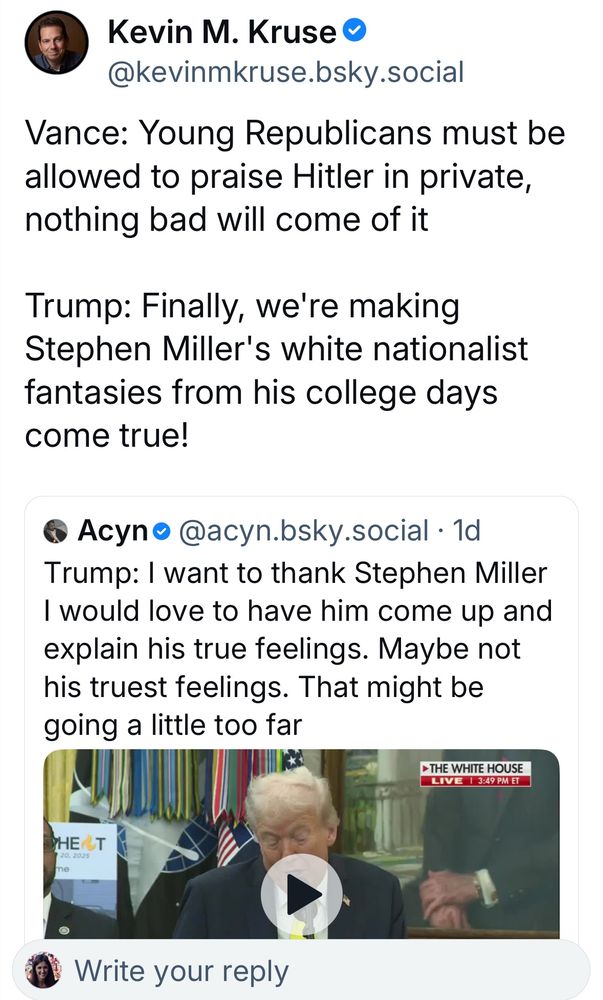The height and width of the screenshot is (1000, 603).
Task: Click the 1d timestamp on Acyn's post
Action: (467, 530)
